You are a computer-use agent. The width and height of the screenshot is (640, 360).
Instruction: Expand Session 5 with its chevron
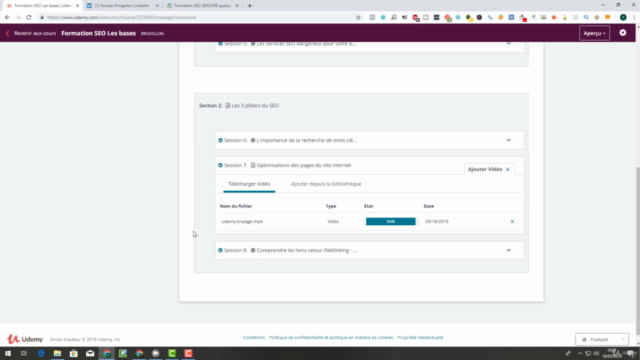pos(509,43)
